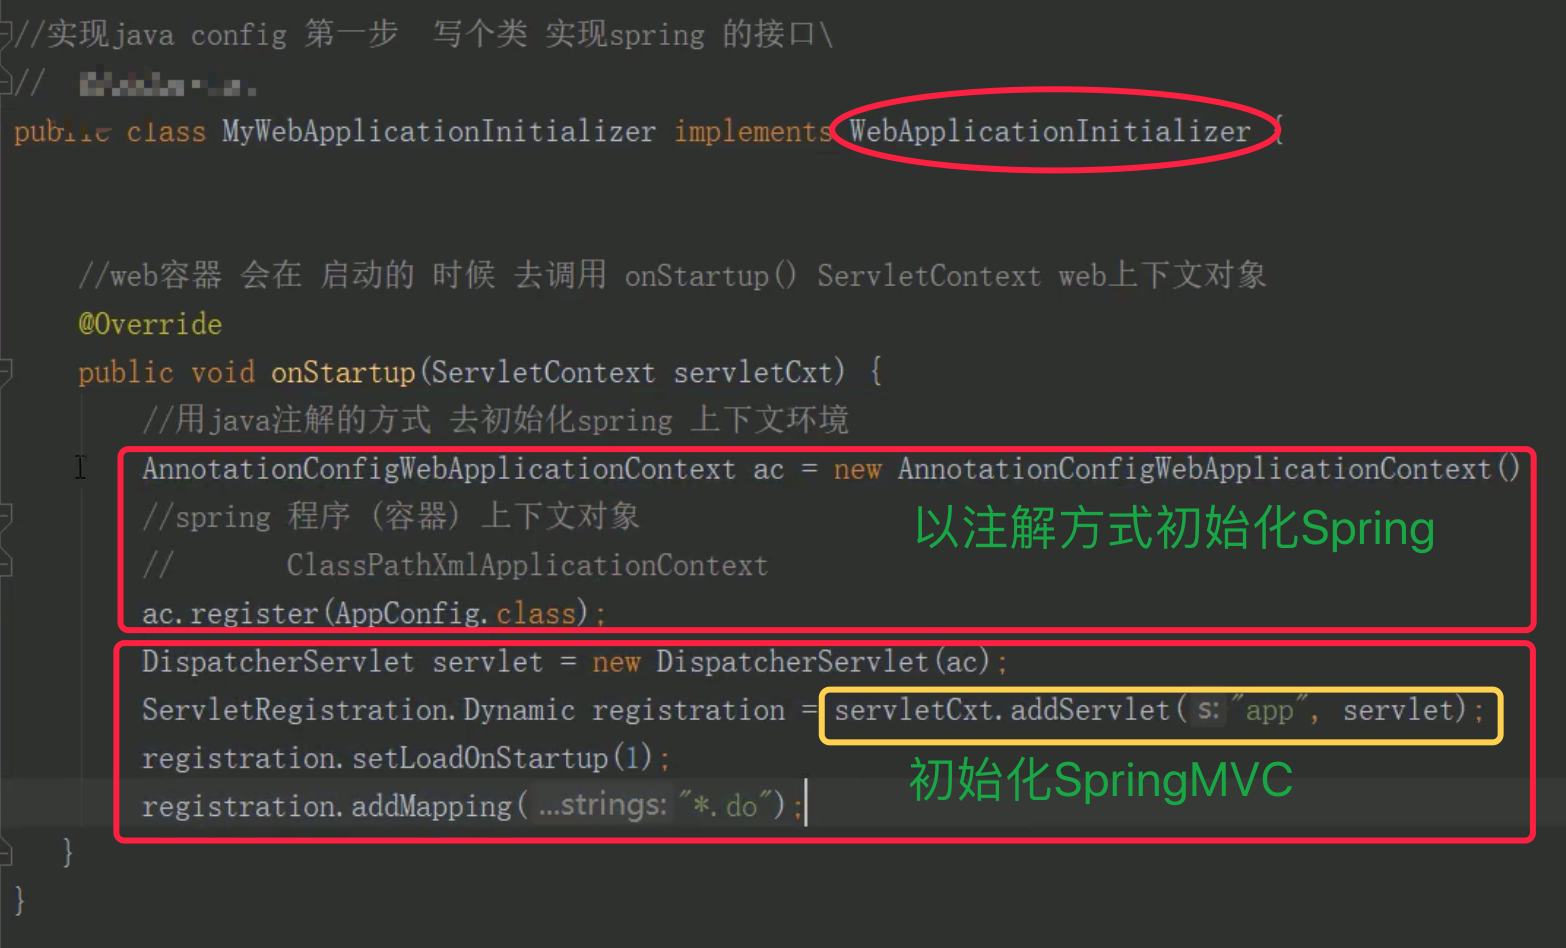Click the addServlet method call
The height and width of the screenshot is (948, 1566).
(1090, 710)
